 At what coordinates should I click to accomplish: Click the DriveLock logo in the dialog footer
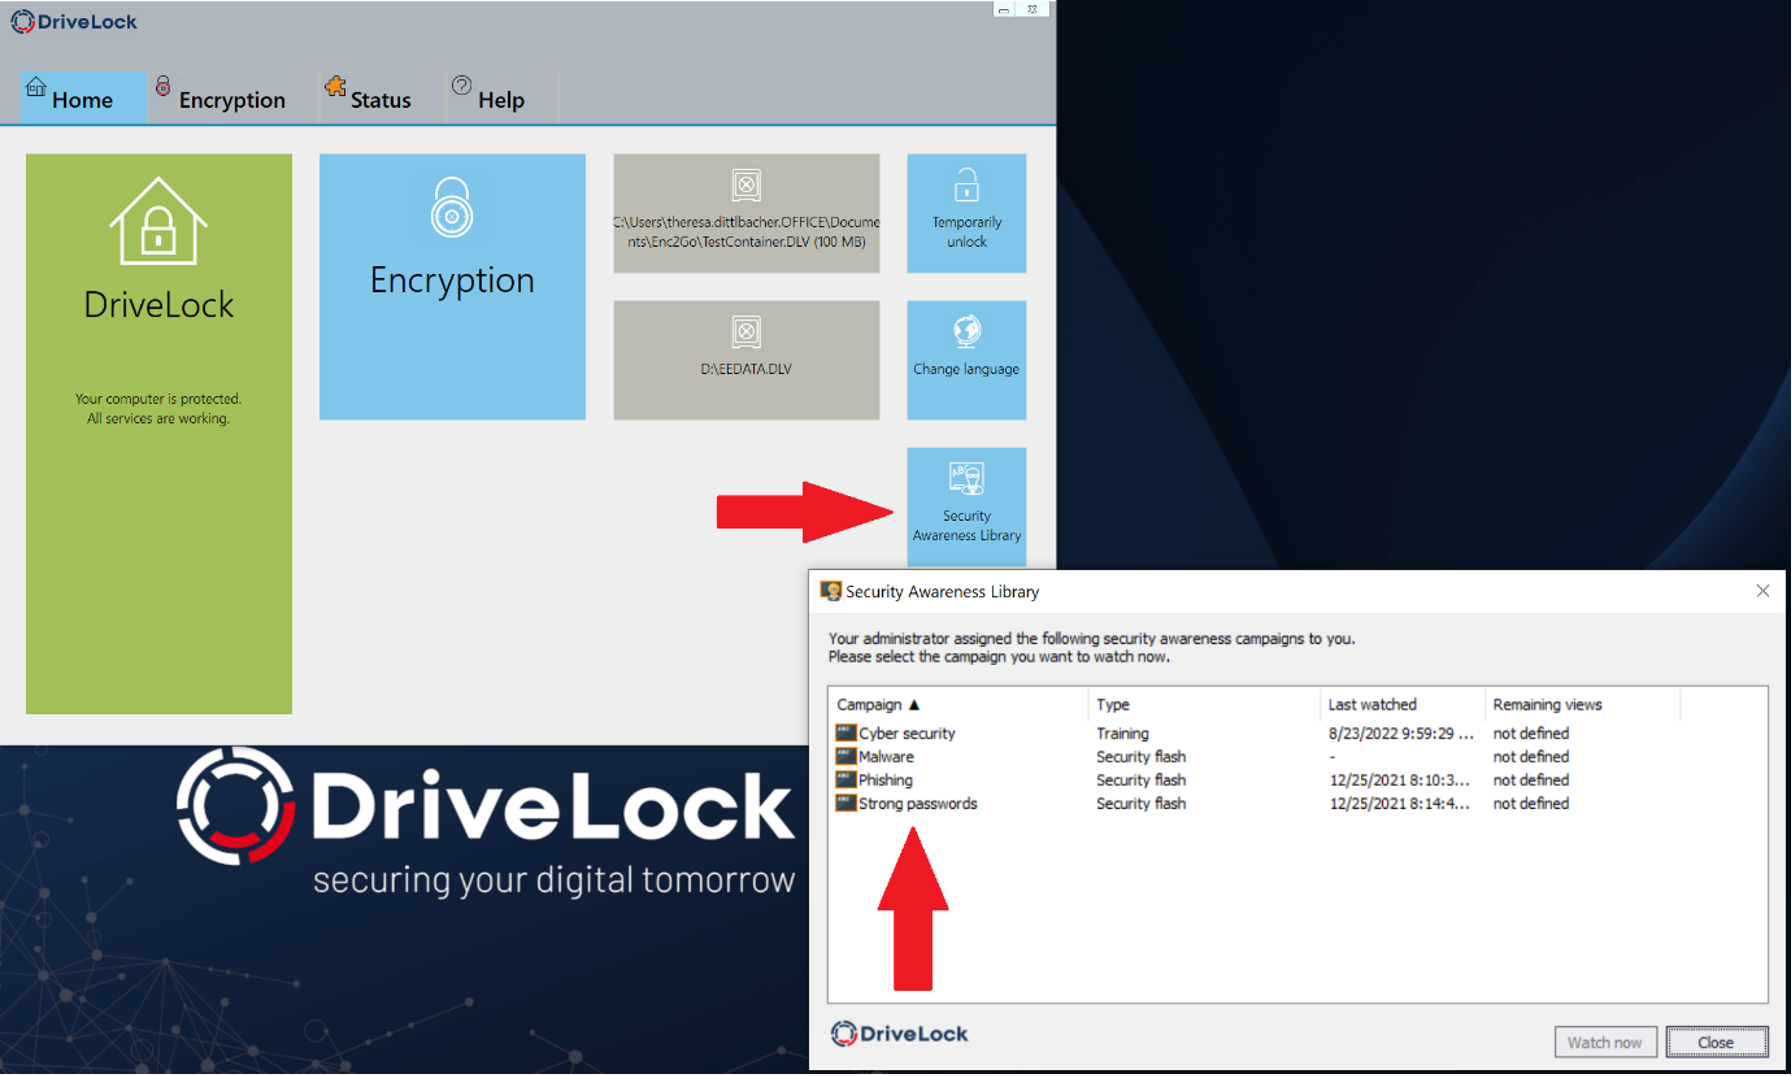[x=899, y=1033]
